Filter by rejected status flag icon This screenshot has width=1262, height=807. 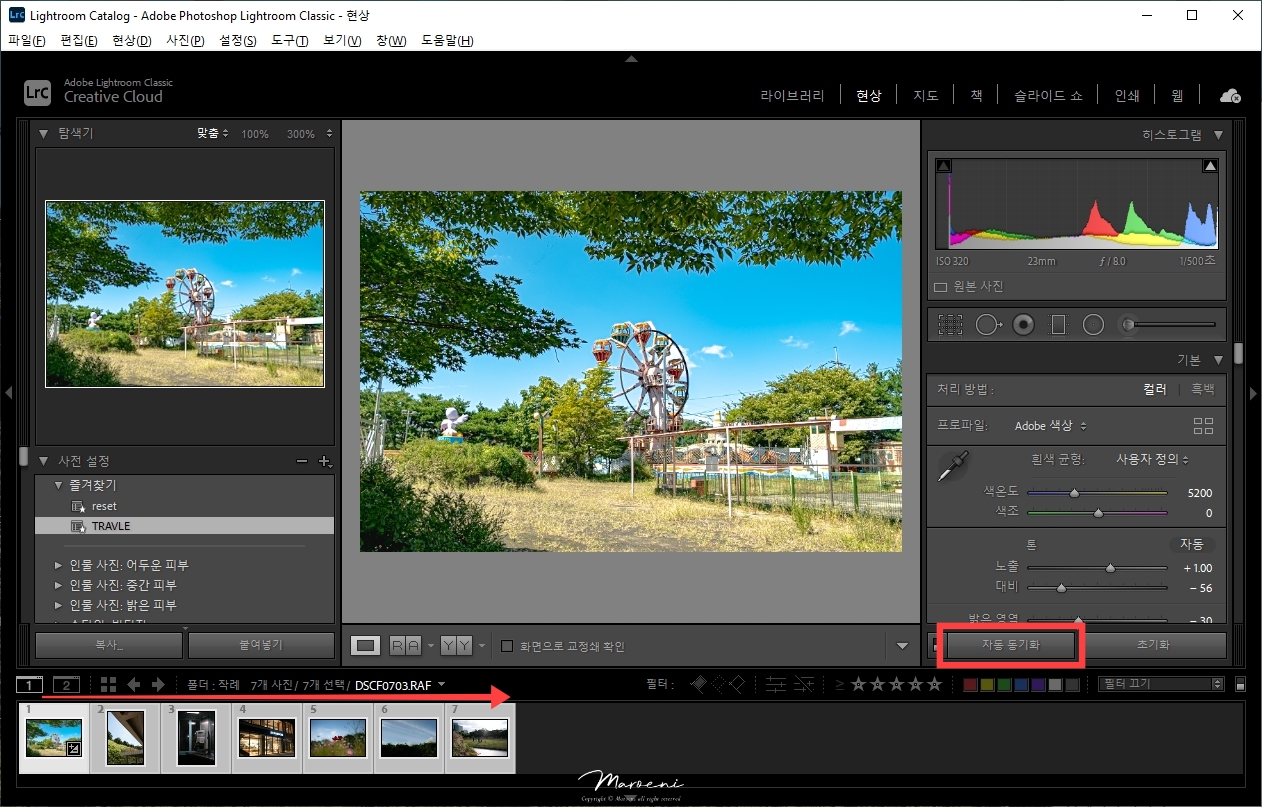pyautogui.click(x=737, y=684)
